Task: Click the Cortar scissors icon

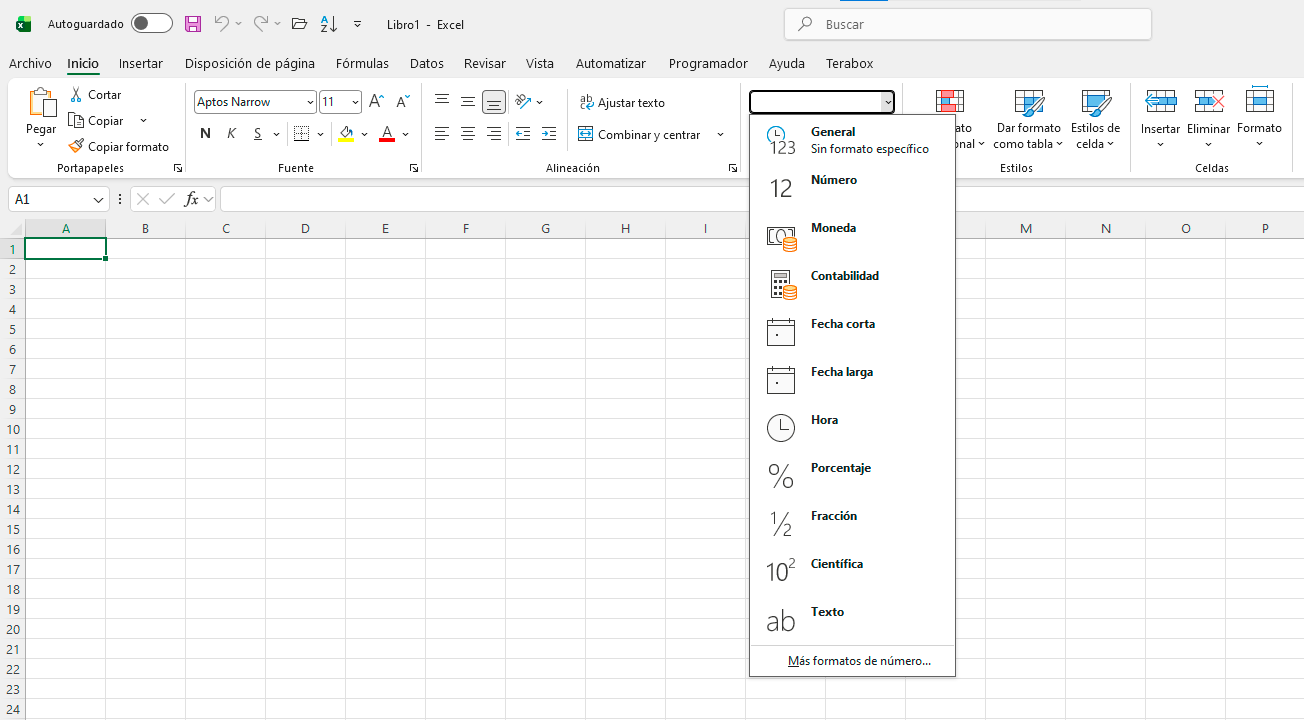Action: pyautogui.click(x=76, y=94)
